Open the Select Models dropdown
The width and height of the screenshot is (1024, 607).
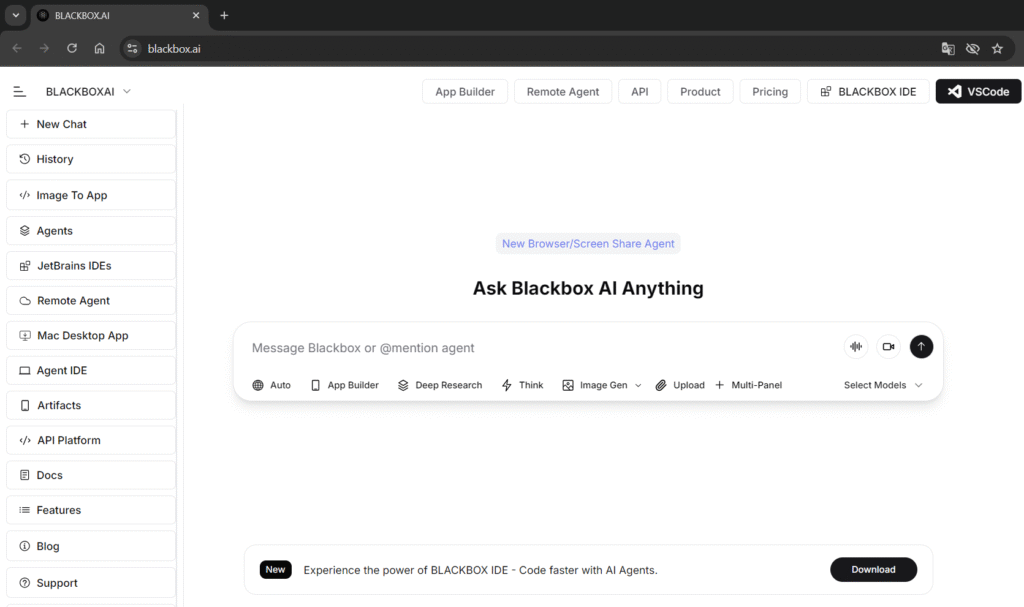[x=883, y=386]
